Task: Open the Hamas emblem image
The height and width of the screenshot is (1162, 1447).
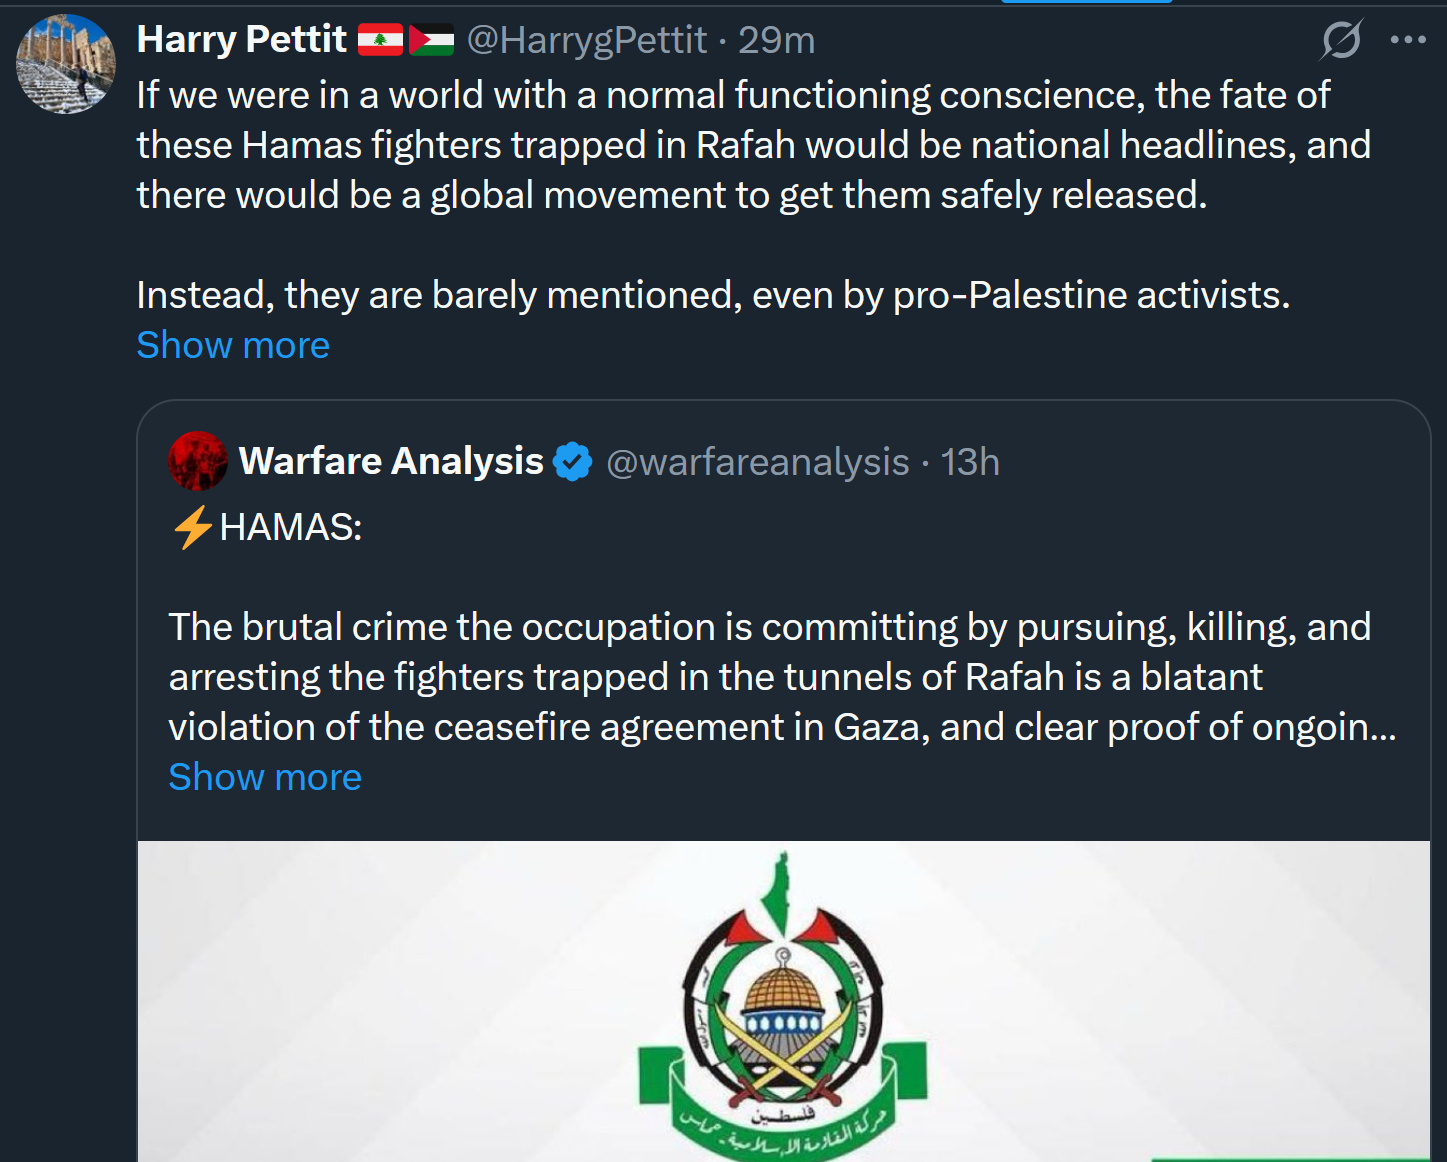Action: click(x=783, y=1000)
